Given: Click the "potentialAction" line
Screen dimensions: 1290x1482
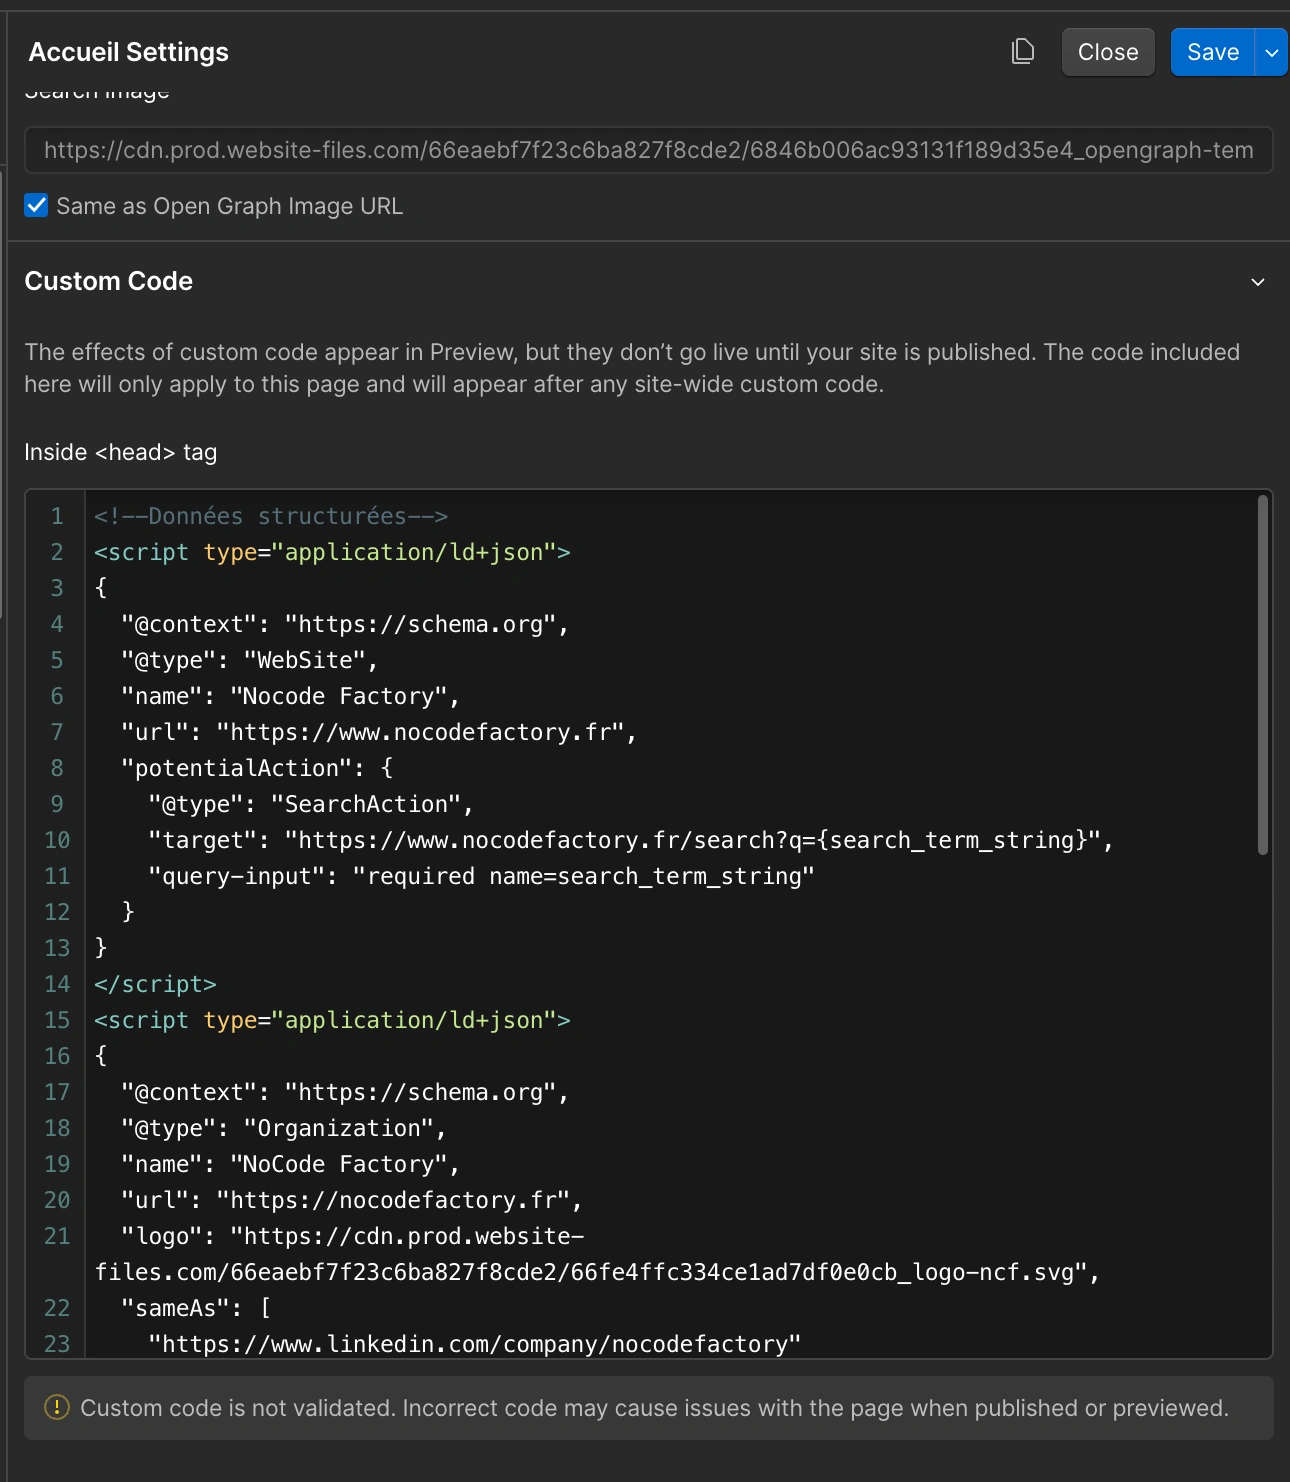Looking at the screenshot, I should click(257, 768).
